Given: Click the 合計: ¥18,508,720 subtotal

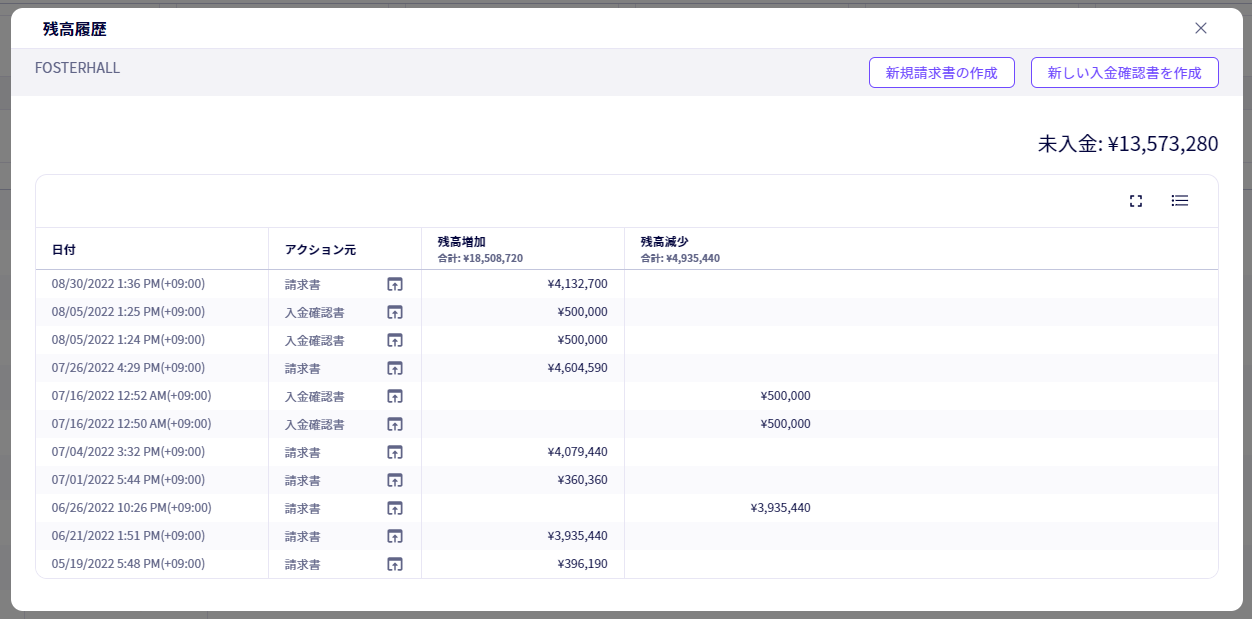Looking at the screenshot, I should (480, 258).
